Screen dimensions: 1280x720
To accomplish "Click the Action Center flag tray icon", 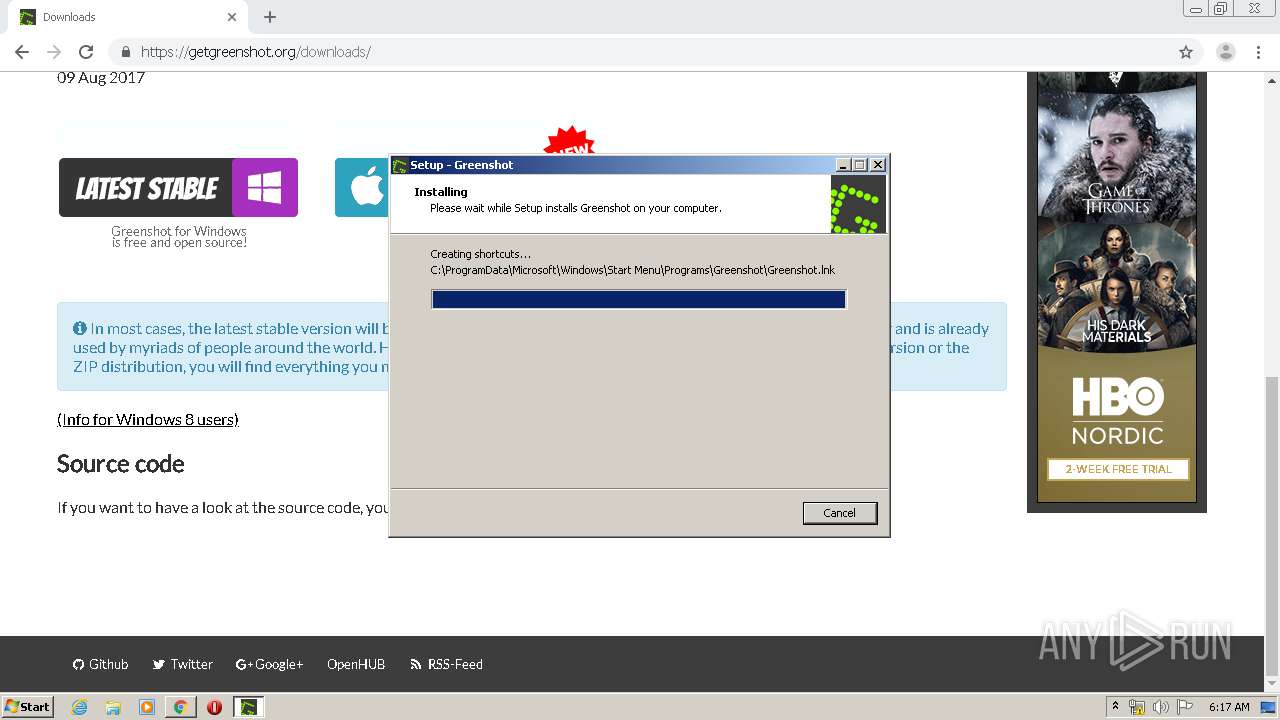I will [1185, 707].
